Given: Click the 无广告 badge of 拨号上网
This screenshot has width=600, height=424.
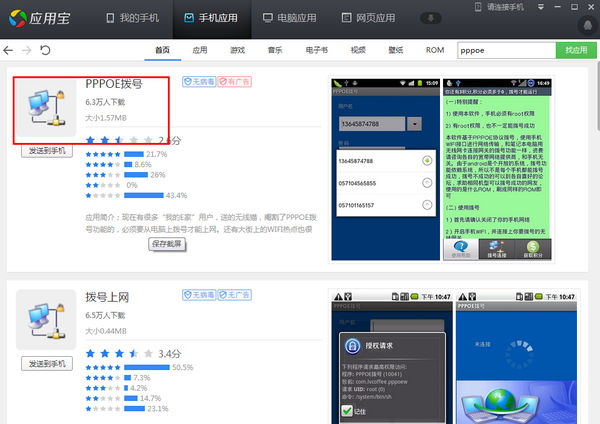Looking at the screenshot, I should click(x=235, y=295).
